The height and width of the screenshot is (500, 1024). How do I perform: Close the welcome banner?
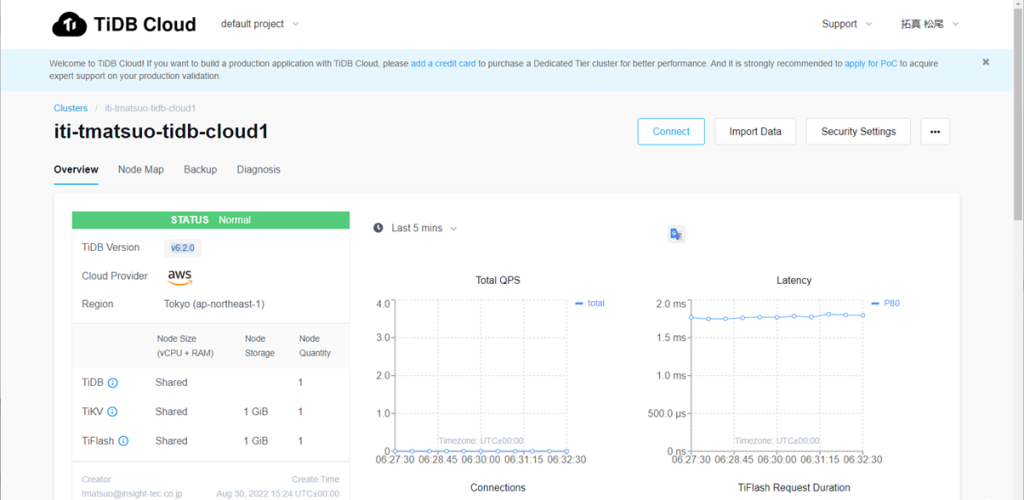(985, 62)
